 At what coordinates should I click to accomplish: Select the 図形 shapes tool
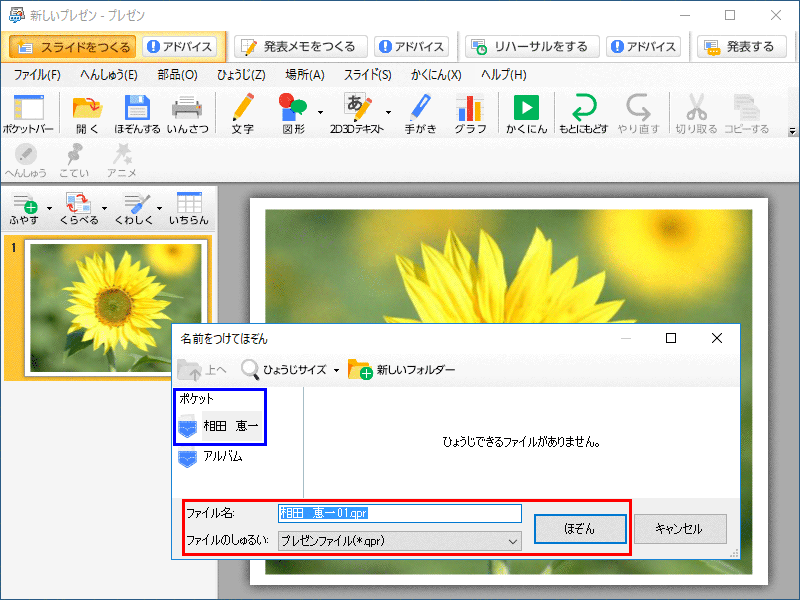(x=292, y=107)
